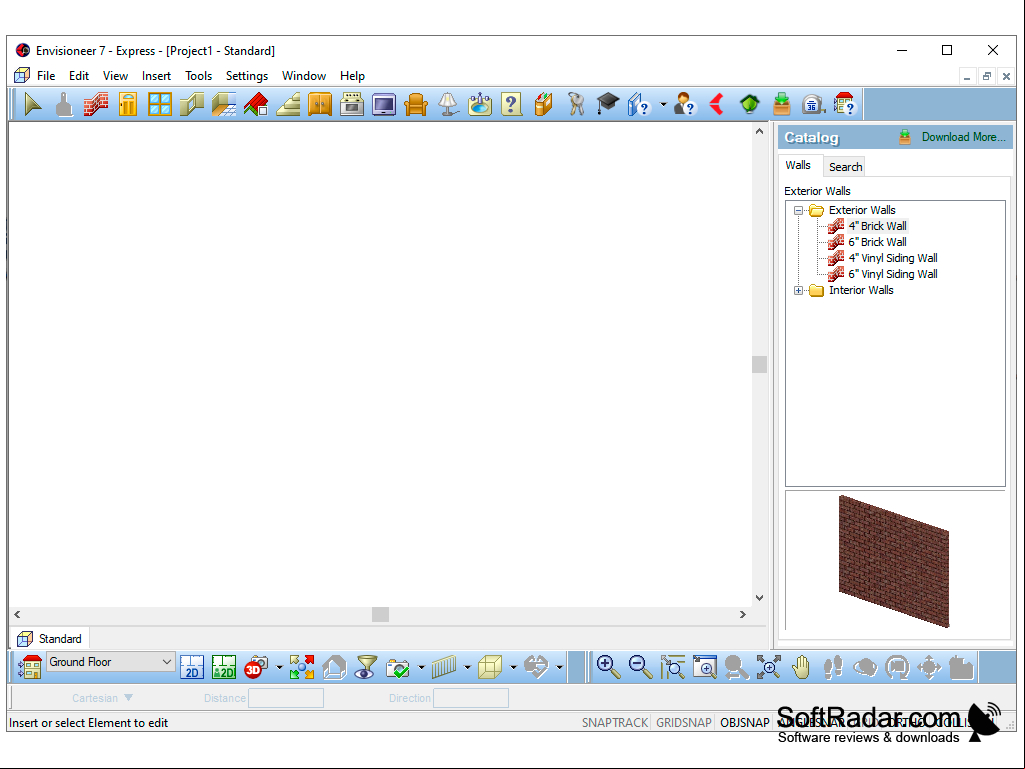Pick the Walls tool in top toolbar
Viewport: 1025px width, 769px height.
pyautogui.click(x=96, y=105)
